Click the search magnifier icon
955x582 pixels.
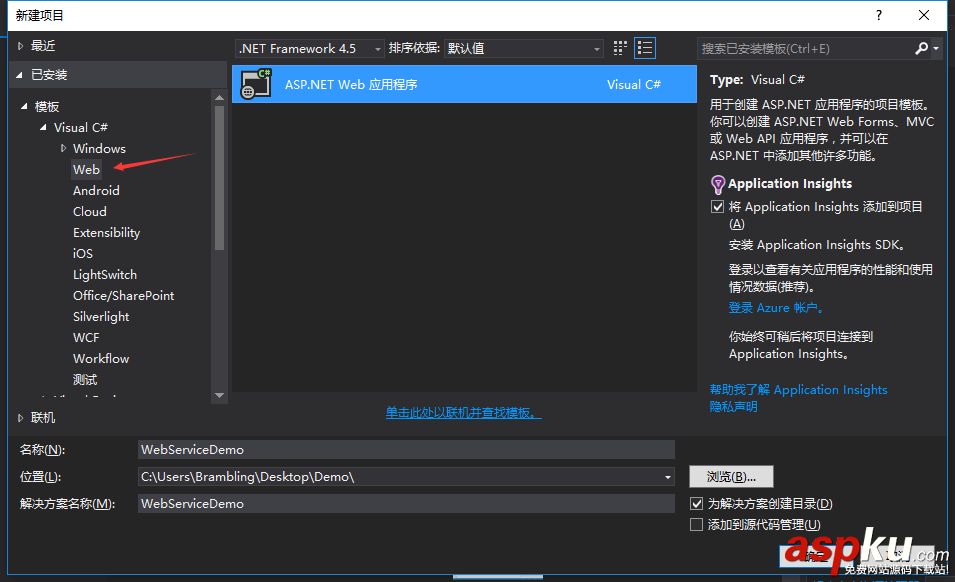922,48
